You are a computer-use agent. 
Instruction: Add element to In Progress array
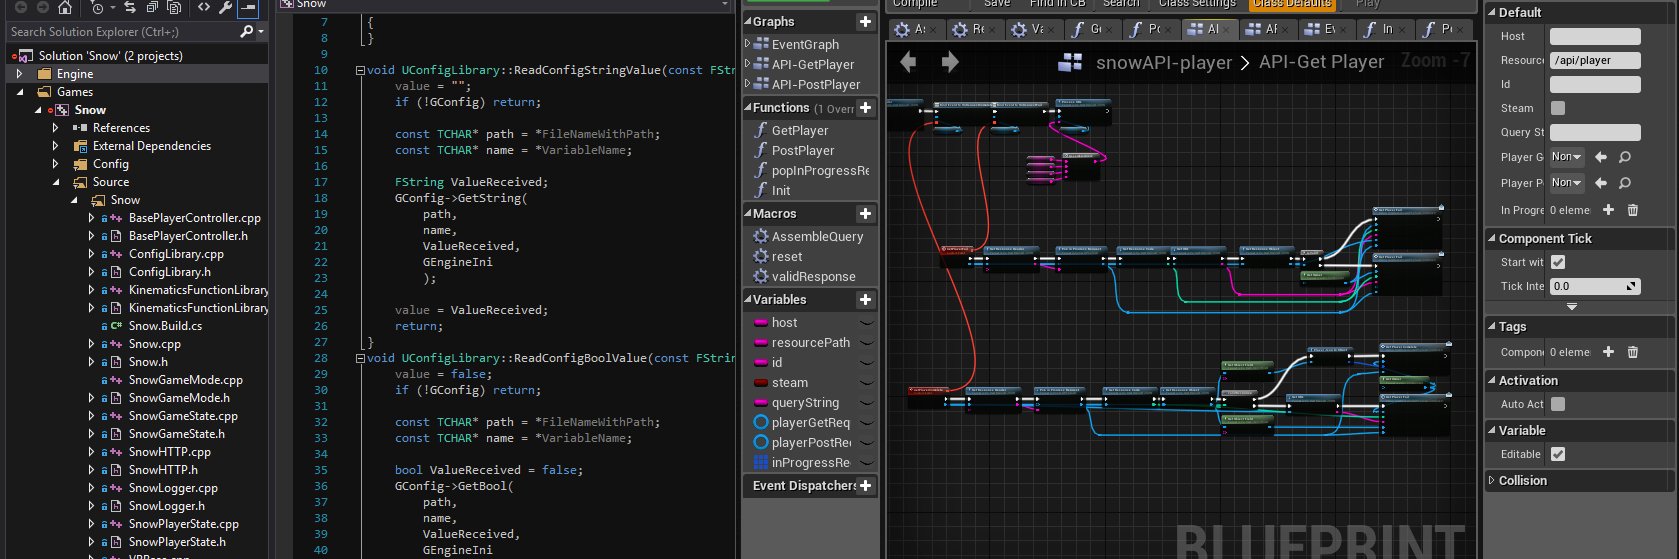pos(1608,210)
